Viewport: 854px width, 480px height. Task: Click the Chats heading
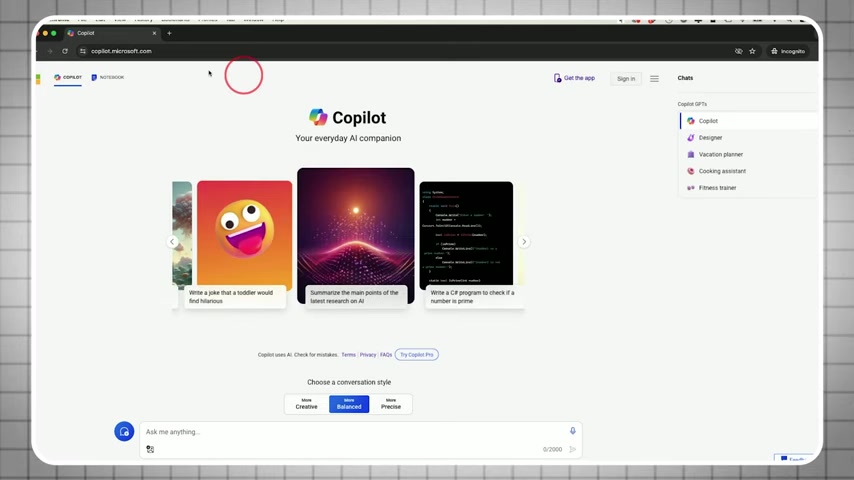685,78
